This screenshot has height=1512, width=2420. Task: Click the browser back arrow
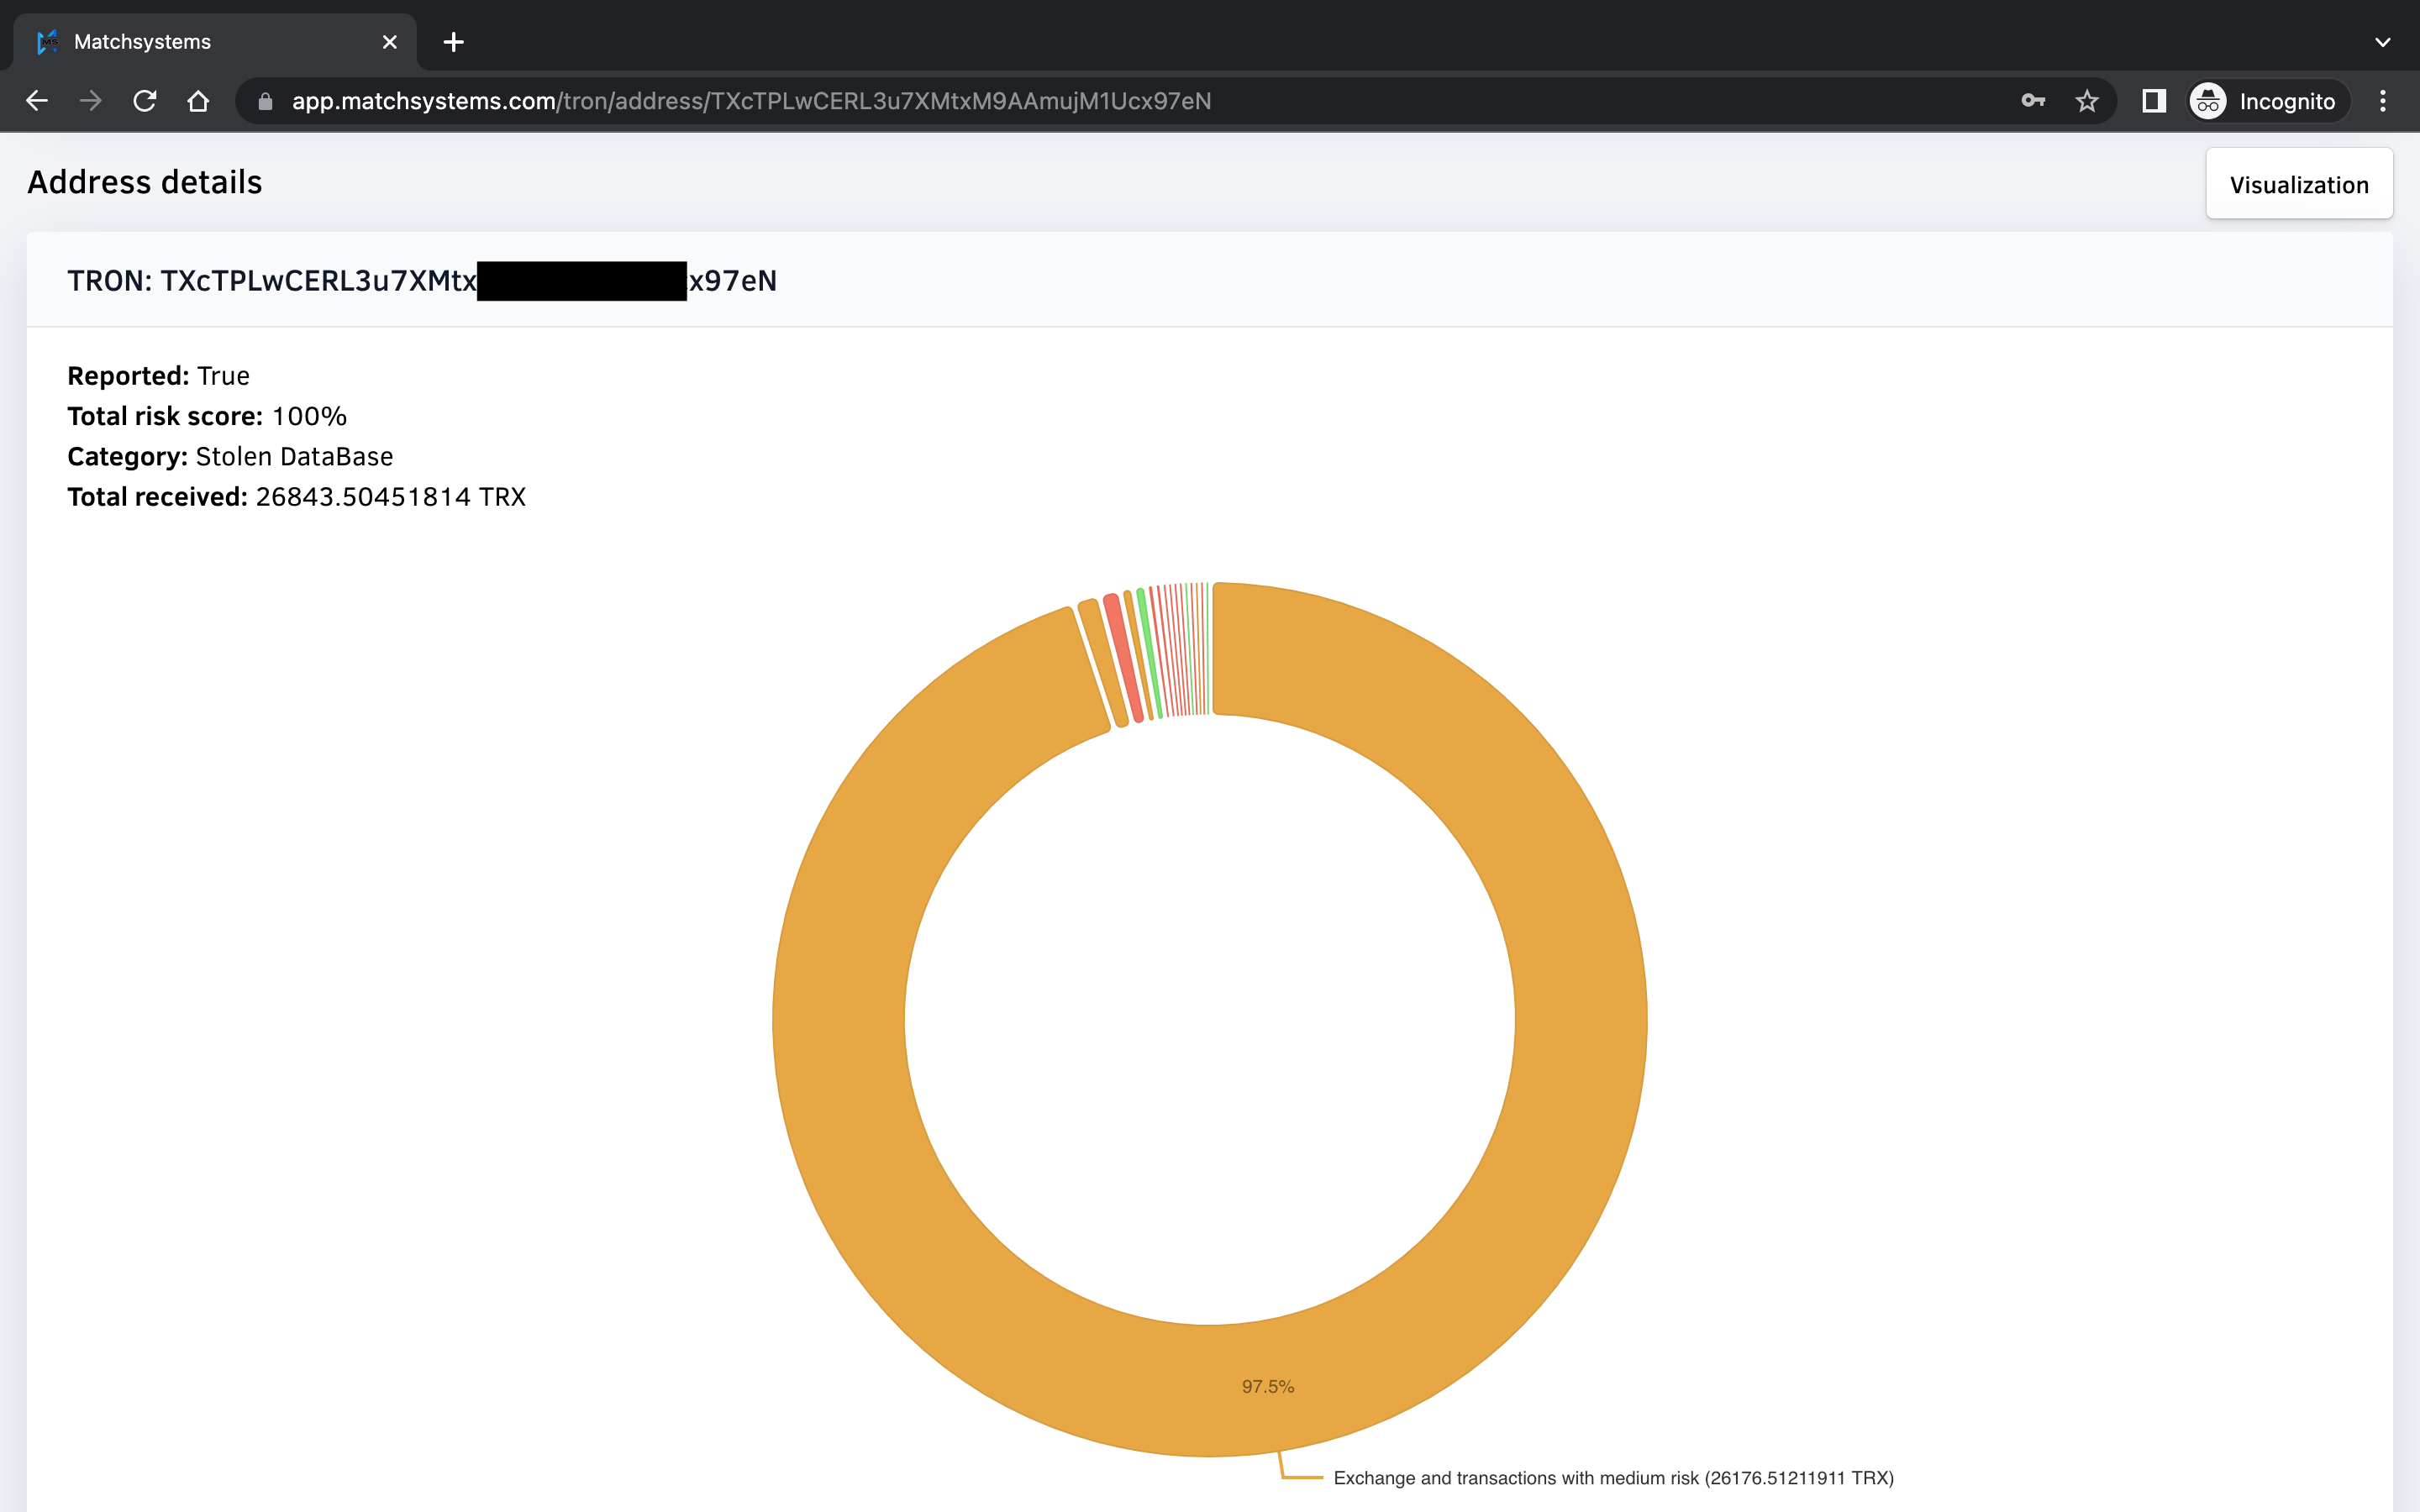37,101
